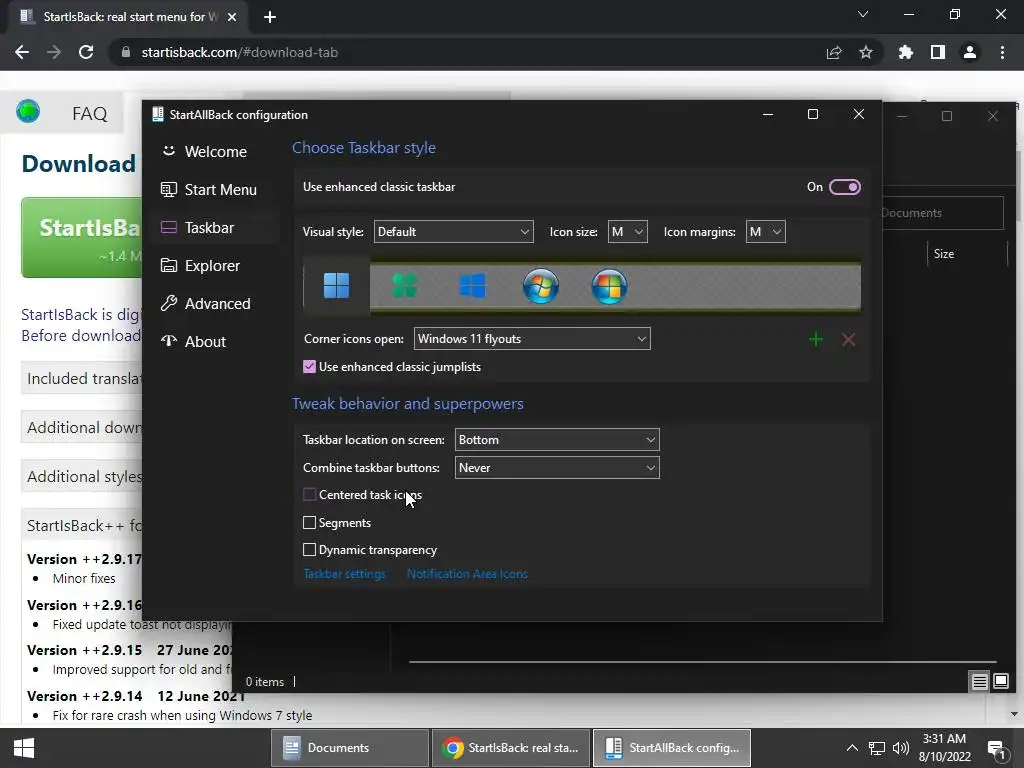Switch to Chrome StartIsBack taskbar button
Image resolution: width=1024 pixels, height=768 pixels.
[511, 748]
